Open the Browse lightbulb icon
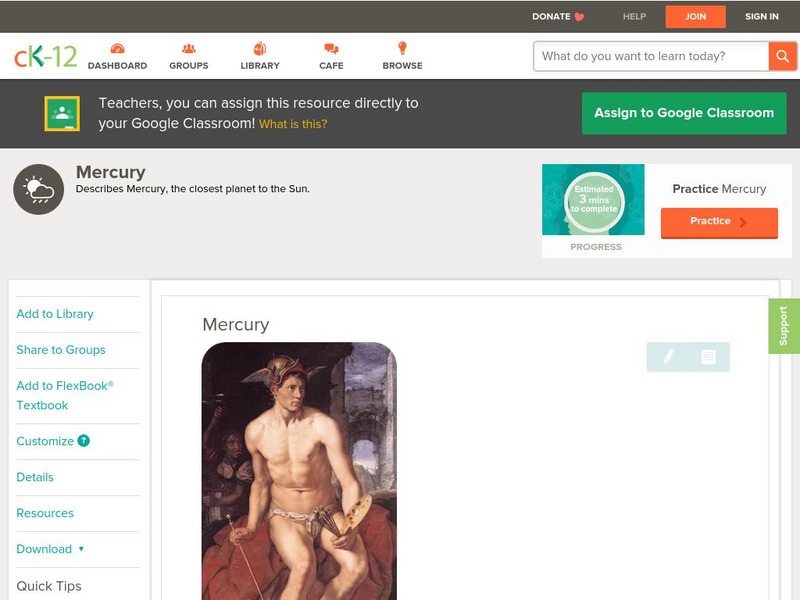Screen dimensions: 800x600 [402, 49]
